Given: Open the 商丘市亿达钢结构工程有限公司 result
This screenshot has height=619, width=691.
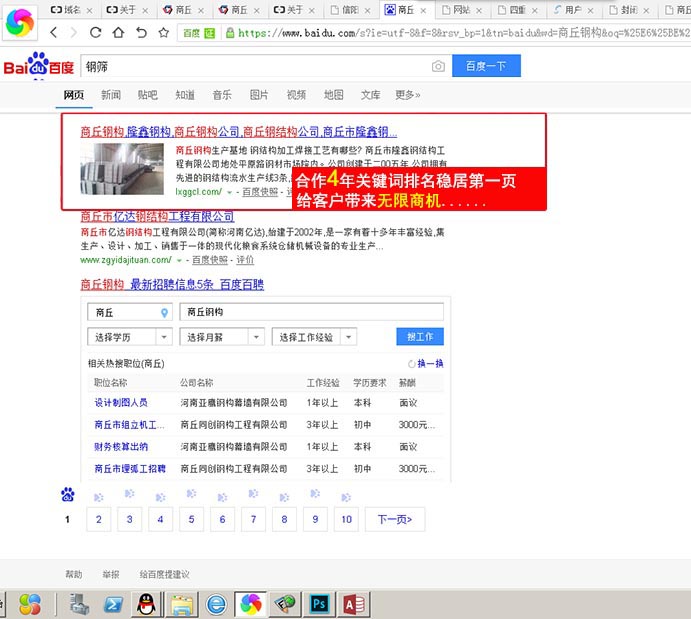Looking at the screenshot, I should 157,217.
